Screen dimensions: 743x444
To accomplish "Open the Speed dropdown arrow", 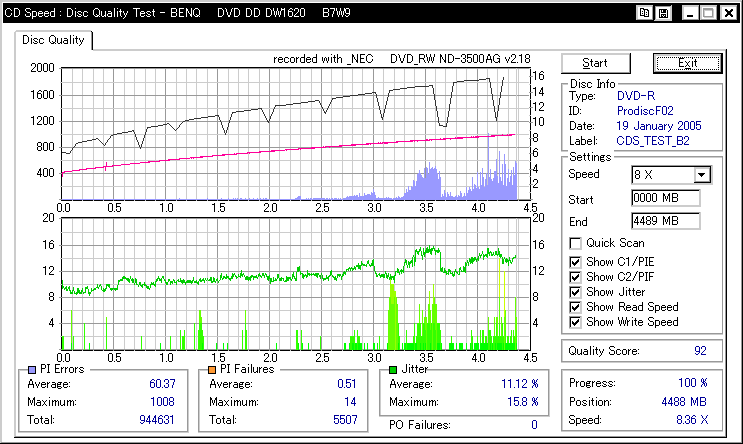I will (x=702, y=175).
